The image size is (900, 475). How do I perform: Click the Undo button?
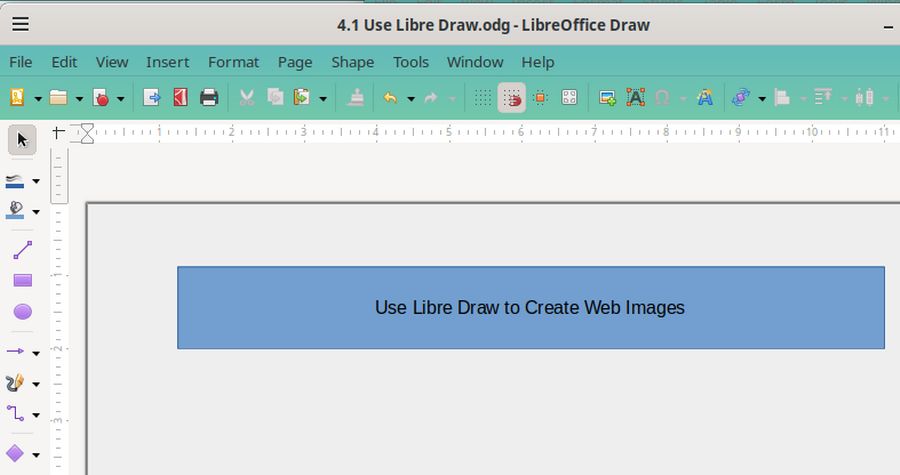pos(391,97)
